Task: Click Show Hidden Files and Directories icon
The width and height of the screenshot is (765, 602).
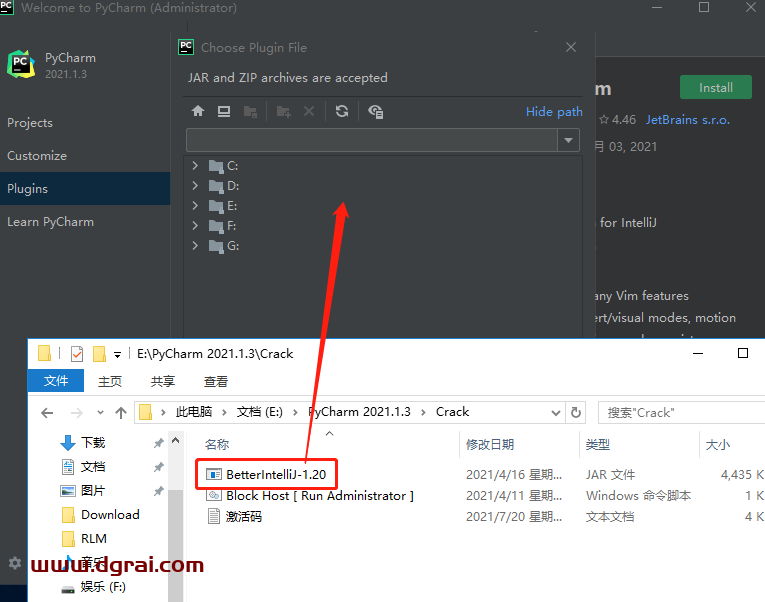Action: click(375, 112)
